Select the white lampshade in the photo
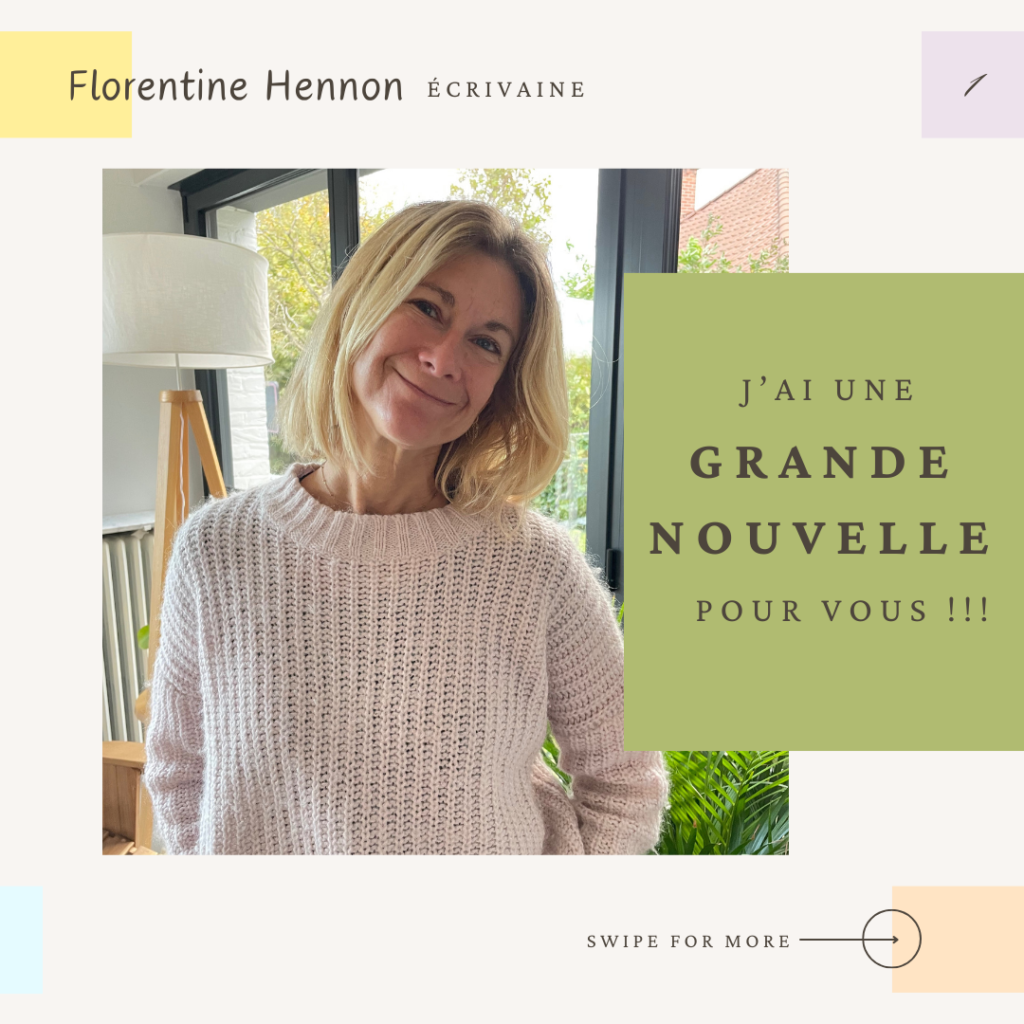The image size is (1024, 1024). (186, 300)
